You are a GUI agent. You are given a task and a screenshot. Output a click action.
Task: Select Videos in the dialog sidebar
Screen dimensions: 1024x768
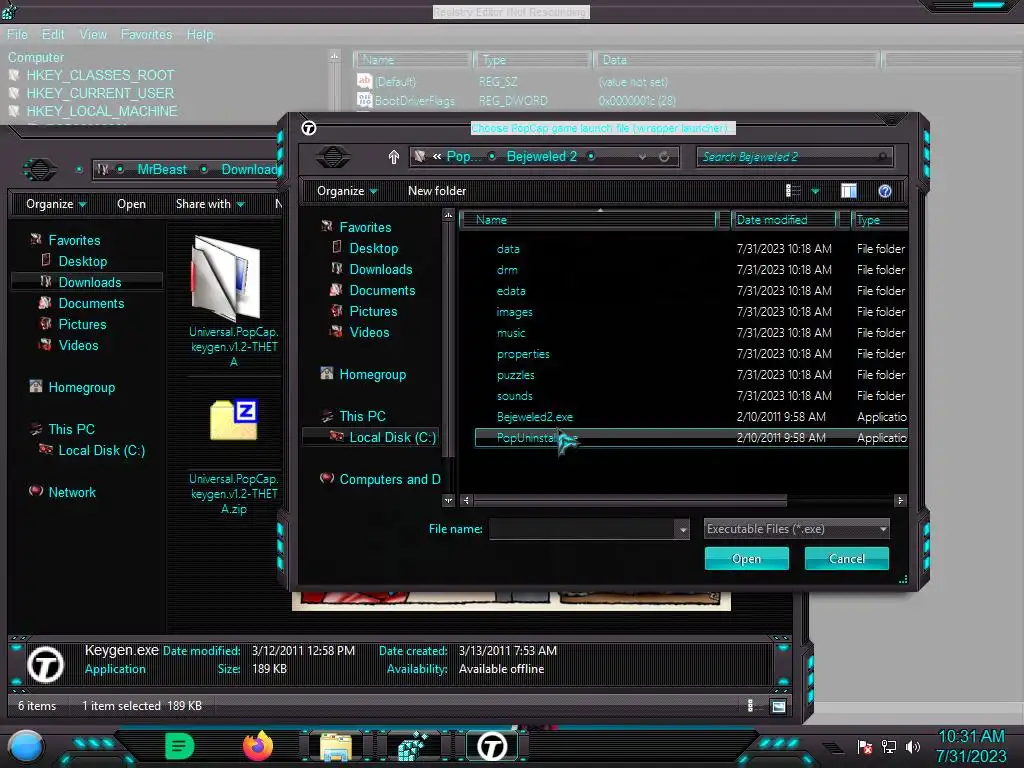pos(369,332)
